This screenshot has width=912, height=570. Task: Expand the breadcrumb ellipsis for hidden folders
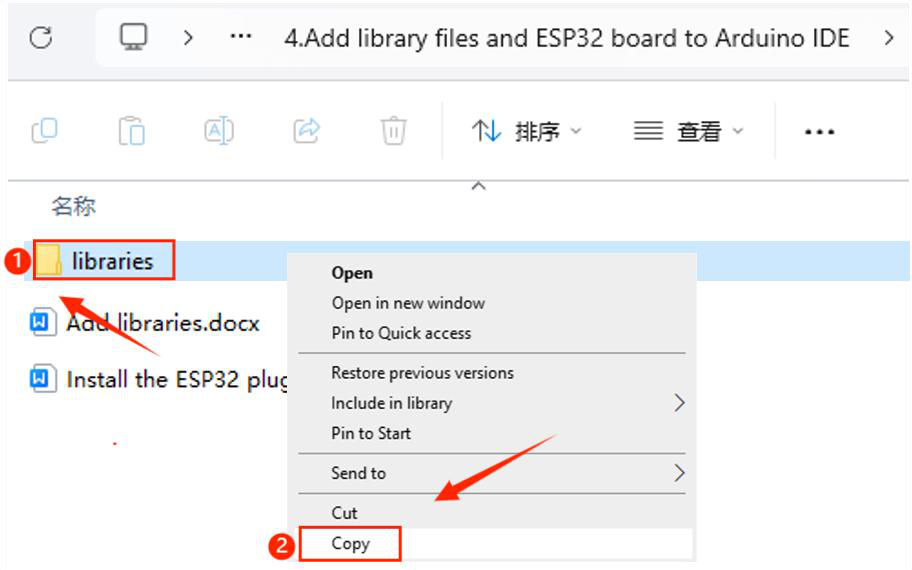241,37
